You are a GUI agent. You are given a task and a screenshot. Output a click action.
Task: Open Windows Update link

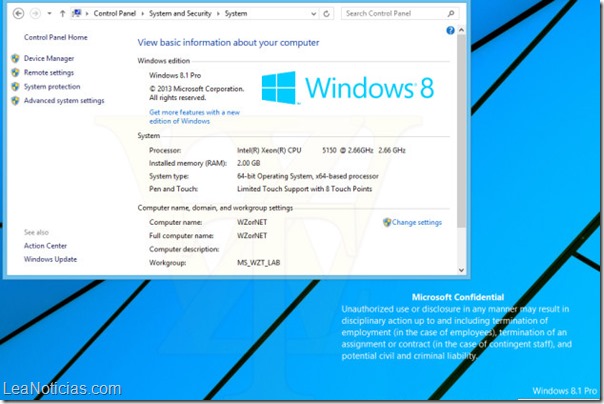pyautogui.click(x=50, y=259)
